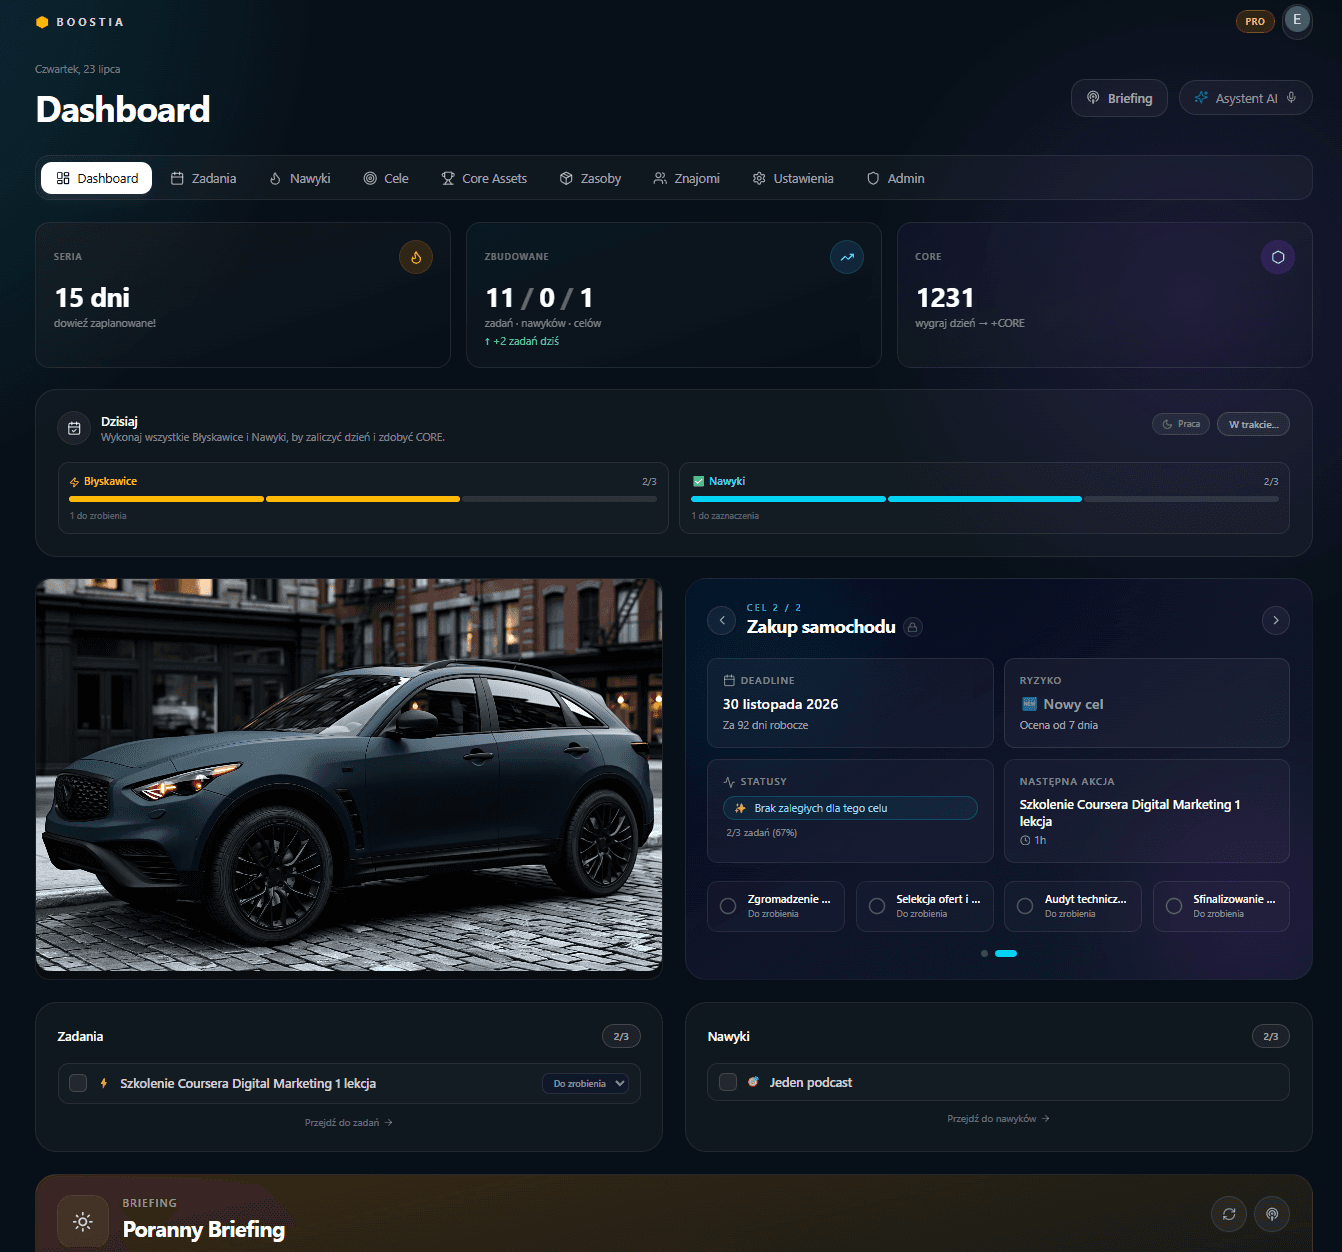Select the first carousel dot under goal card
Screen dimensions: 1342x1252
(984, 954)
